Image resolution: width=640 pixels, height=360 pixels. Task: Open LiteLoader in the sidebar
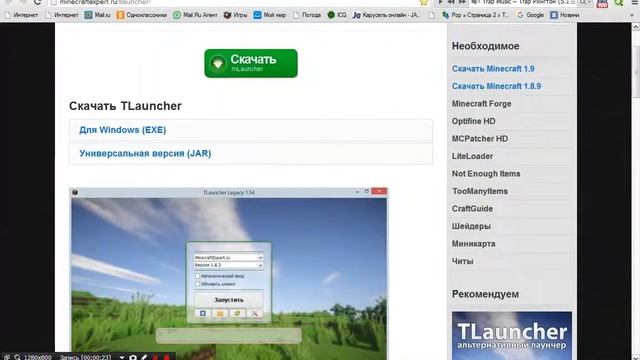(x=472, y=156)
